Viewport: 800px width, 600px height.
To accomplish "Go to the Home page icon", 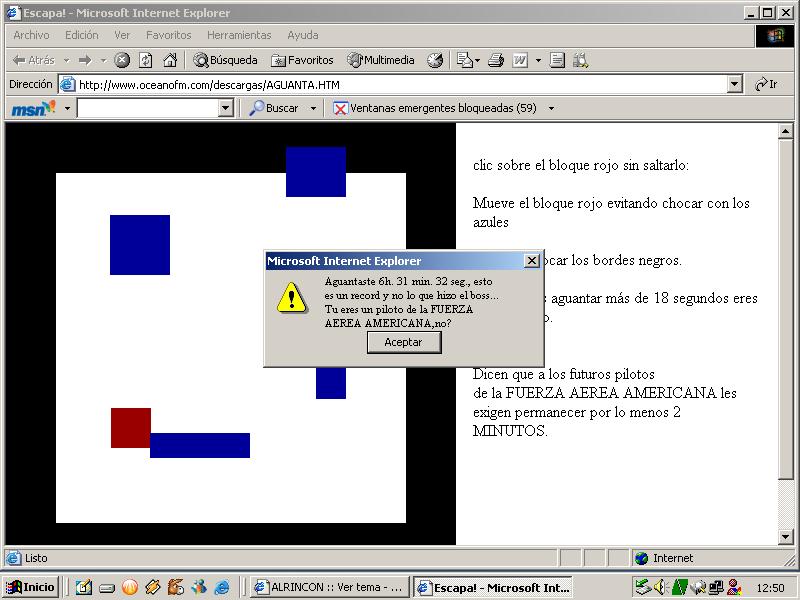I will coord(169,60).
